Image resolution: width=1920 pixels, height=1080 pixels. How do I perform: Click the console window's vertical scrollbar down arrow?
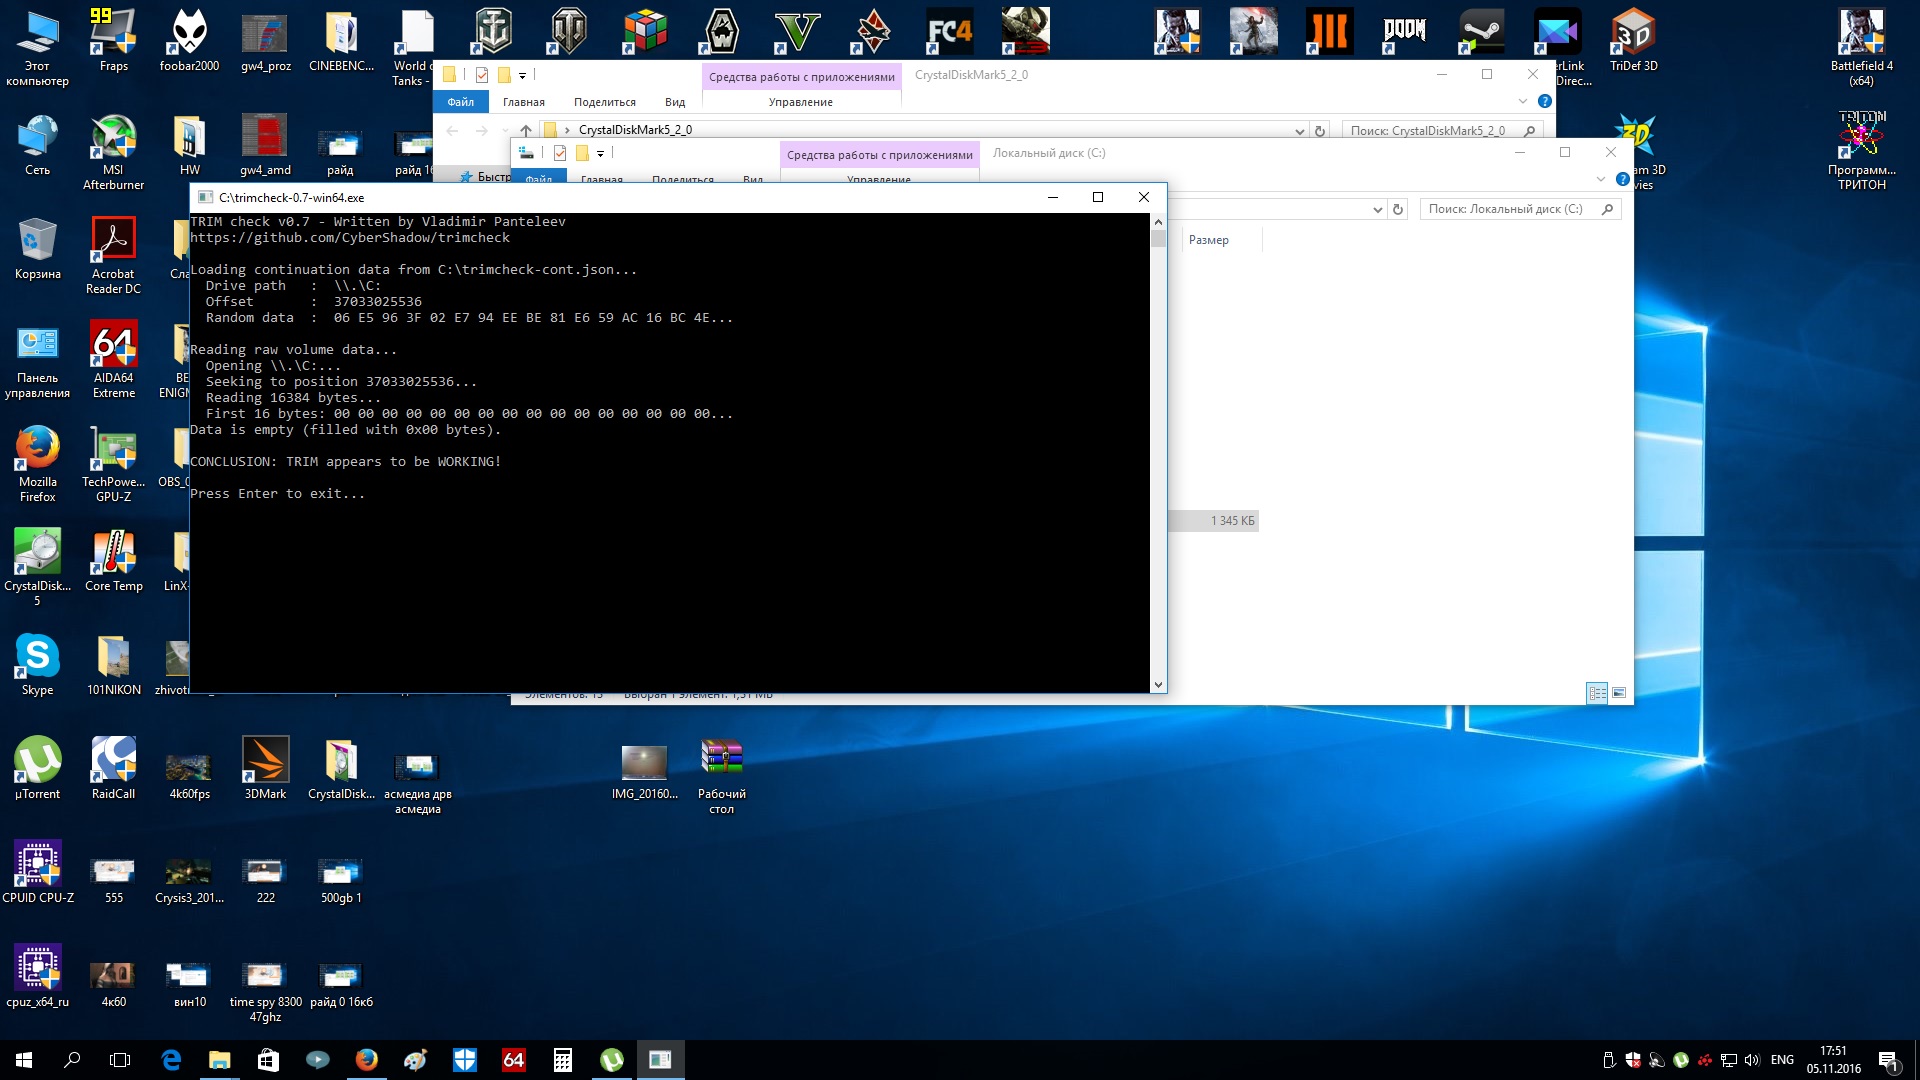[x=1158, y=685]
